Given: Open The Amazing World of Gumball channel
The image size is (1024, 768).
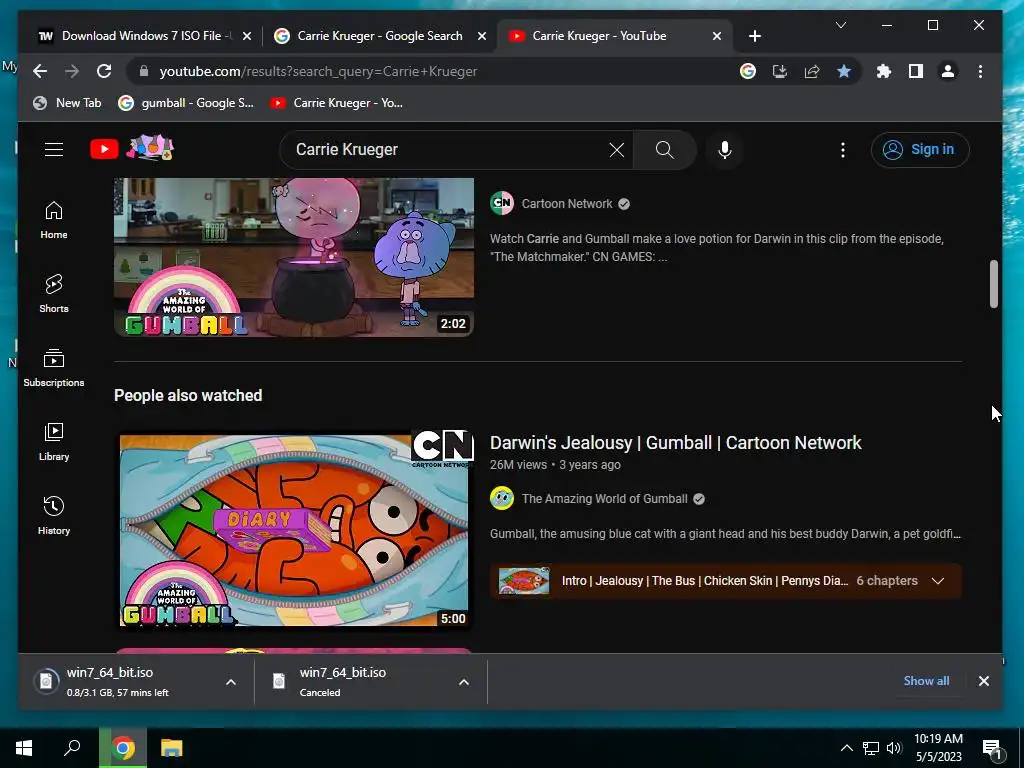Looking at the screenshot, I should point(605,499).
